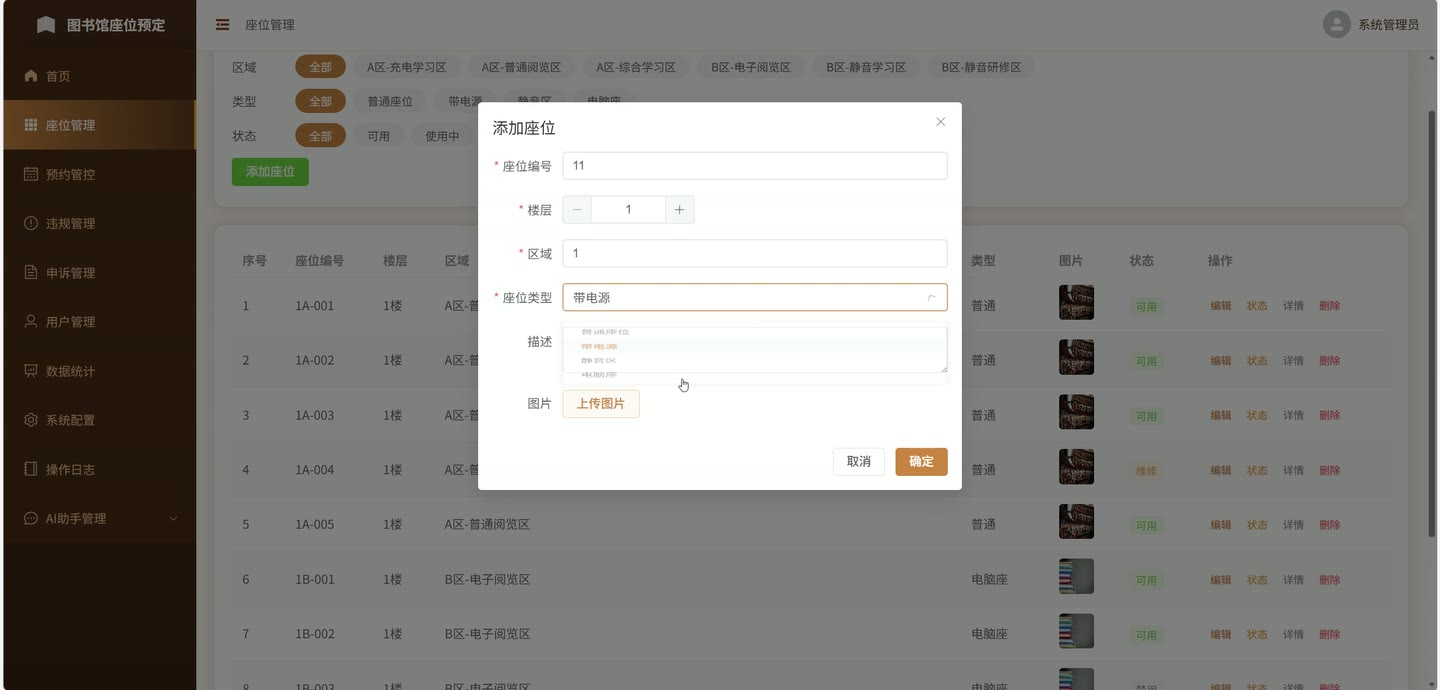The height and width of the screenshot is (690, 1440).
Task: Click the 座位类型 select showing 带电源
Action: click(755, 298)
